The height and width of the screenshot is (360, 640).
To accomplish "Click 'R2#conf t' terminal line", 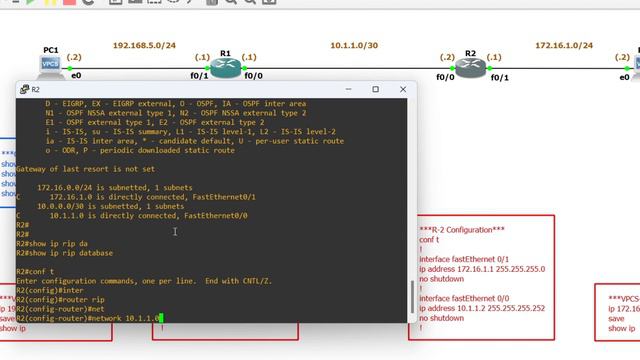I will (x=35, y=271).
